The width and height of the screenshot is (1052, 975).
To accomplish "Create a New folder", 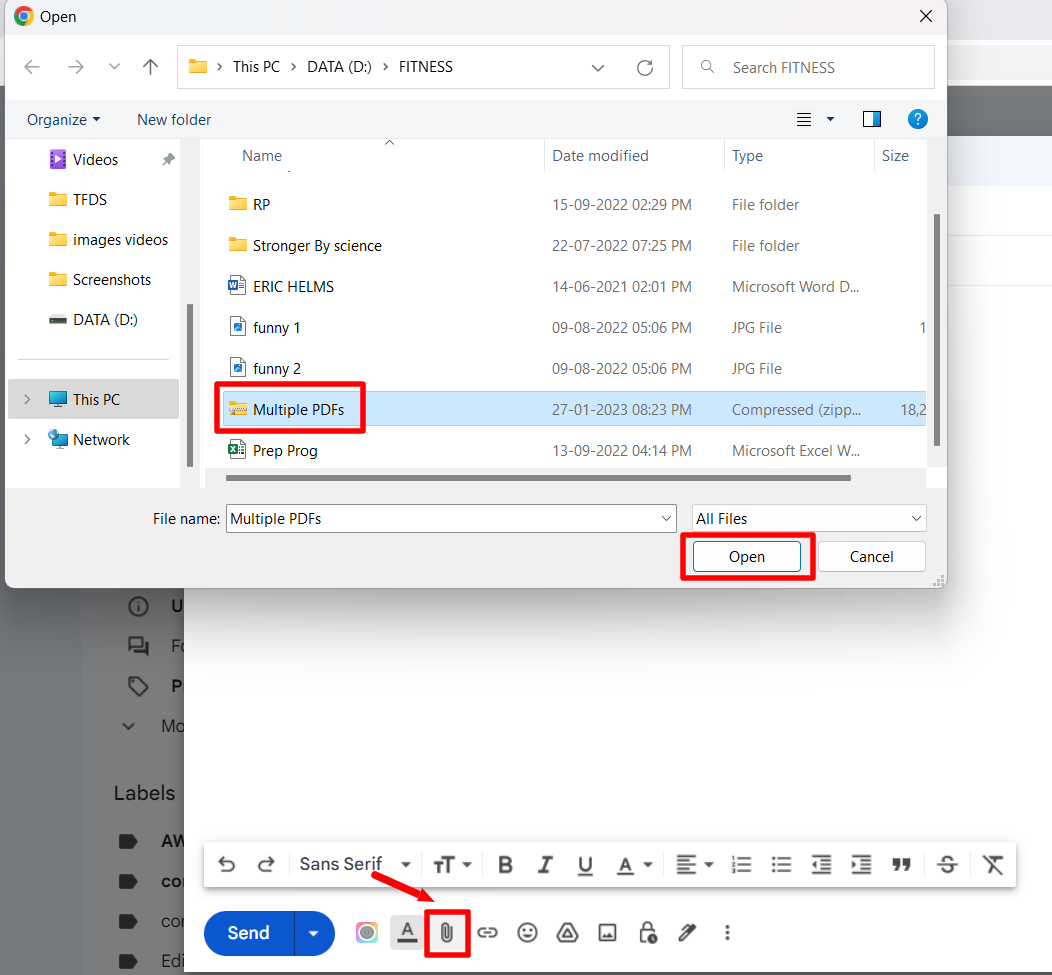I will pyautogui.click(x=174, y=119).
